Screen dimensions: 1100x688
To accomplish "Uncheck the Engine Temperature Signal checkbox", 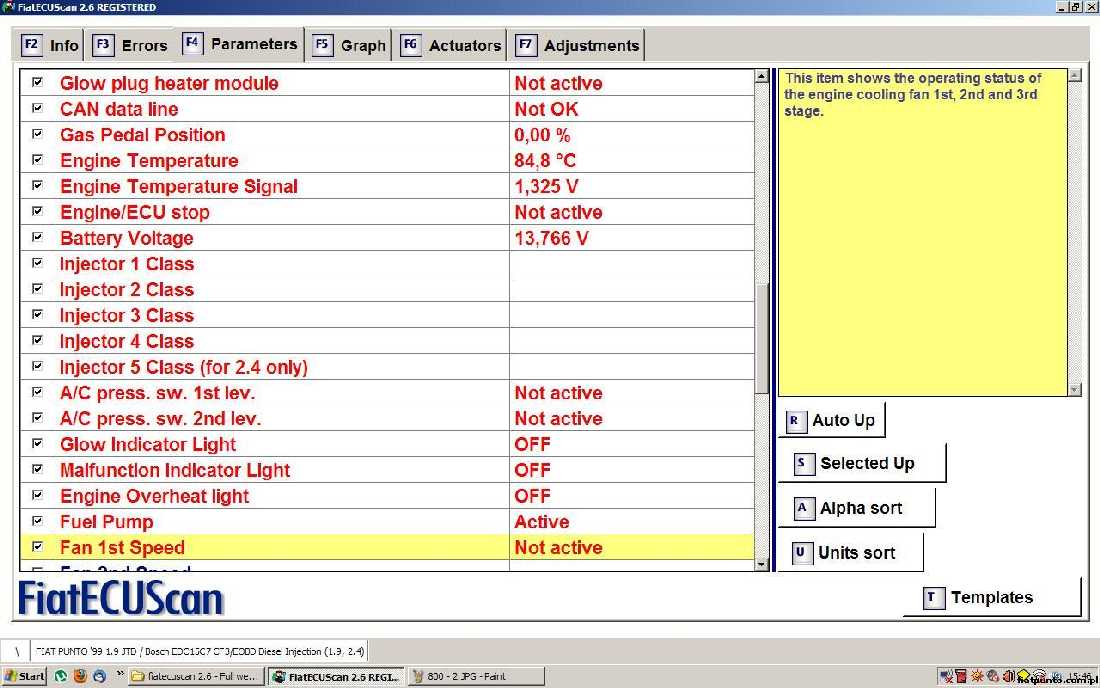I will (37, 185).
